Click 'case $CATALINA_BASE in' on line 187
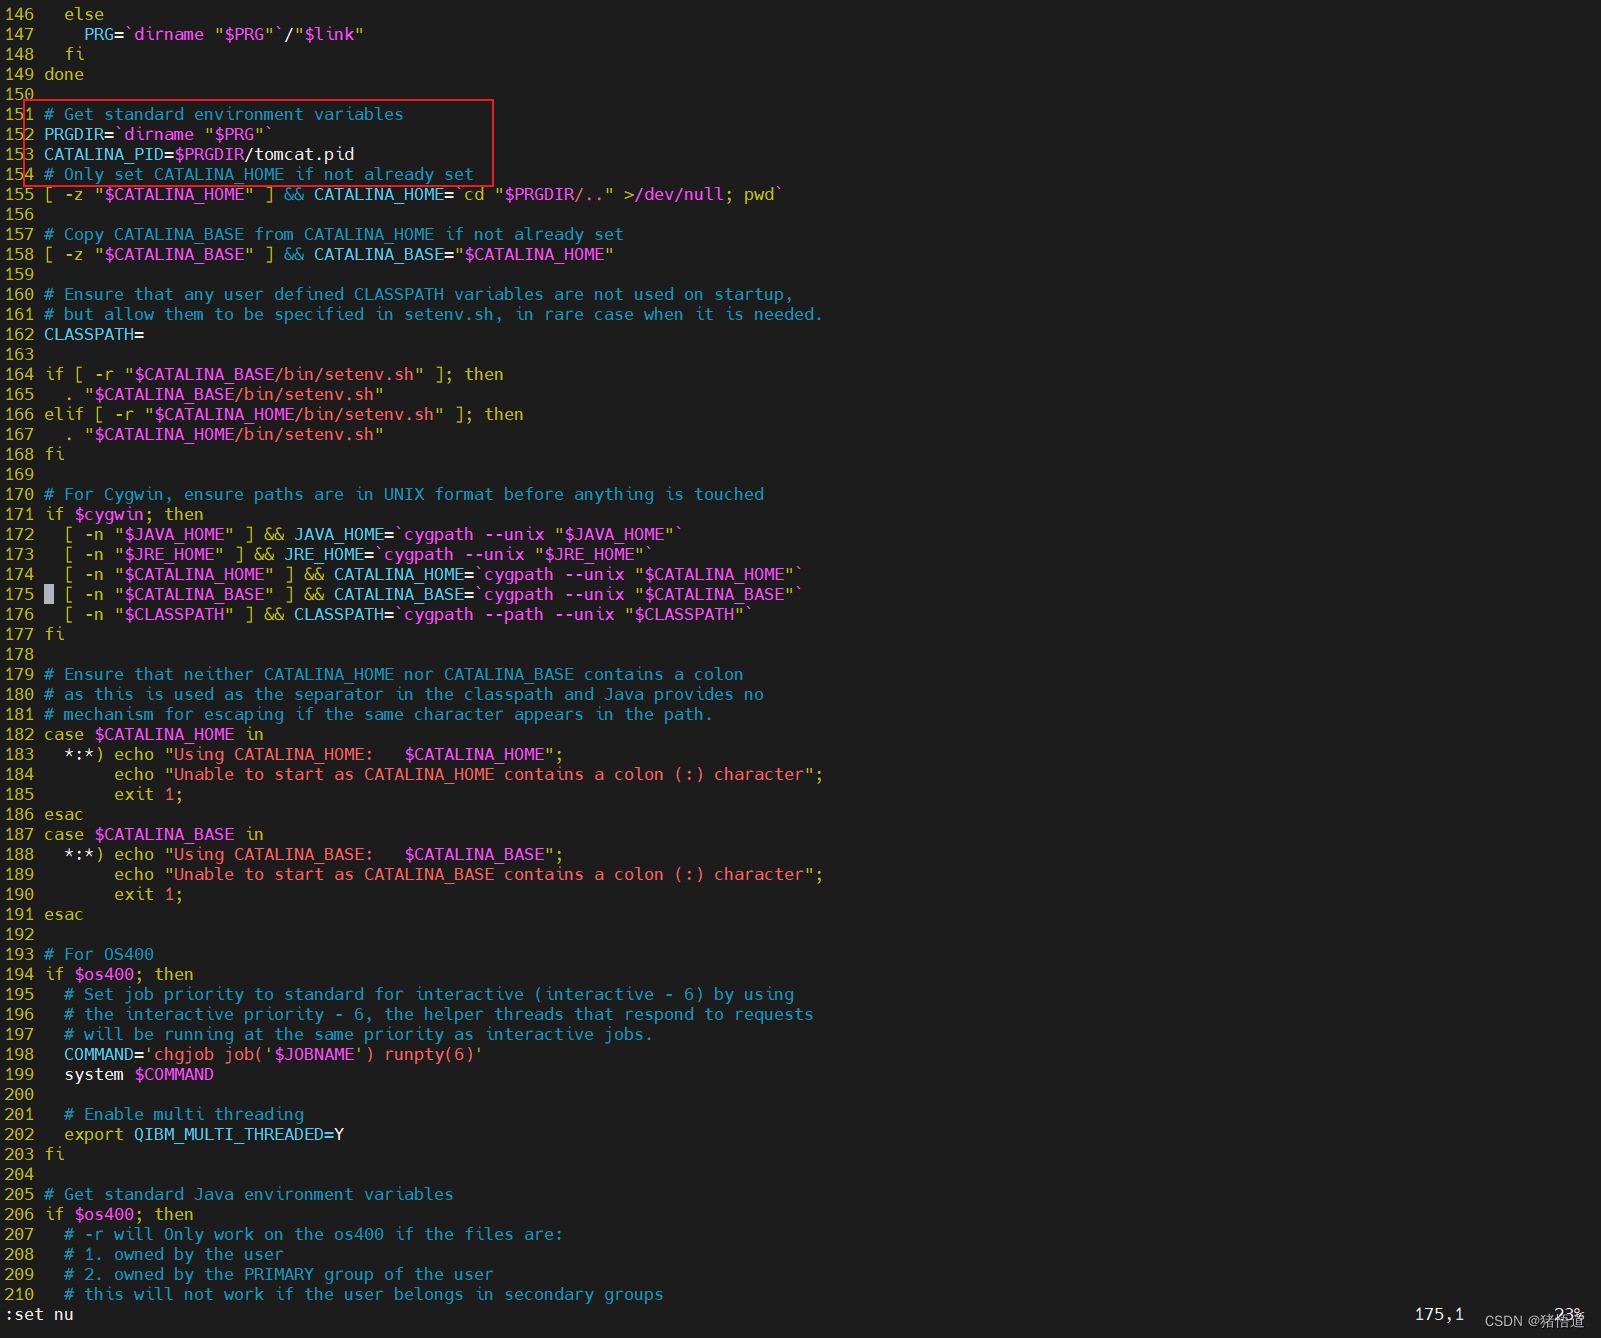Image resolution: width=1601 pixels, height=1338 pixels. 154,834
